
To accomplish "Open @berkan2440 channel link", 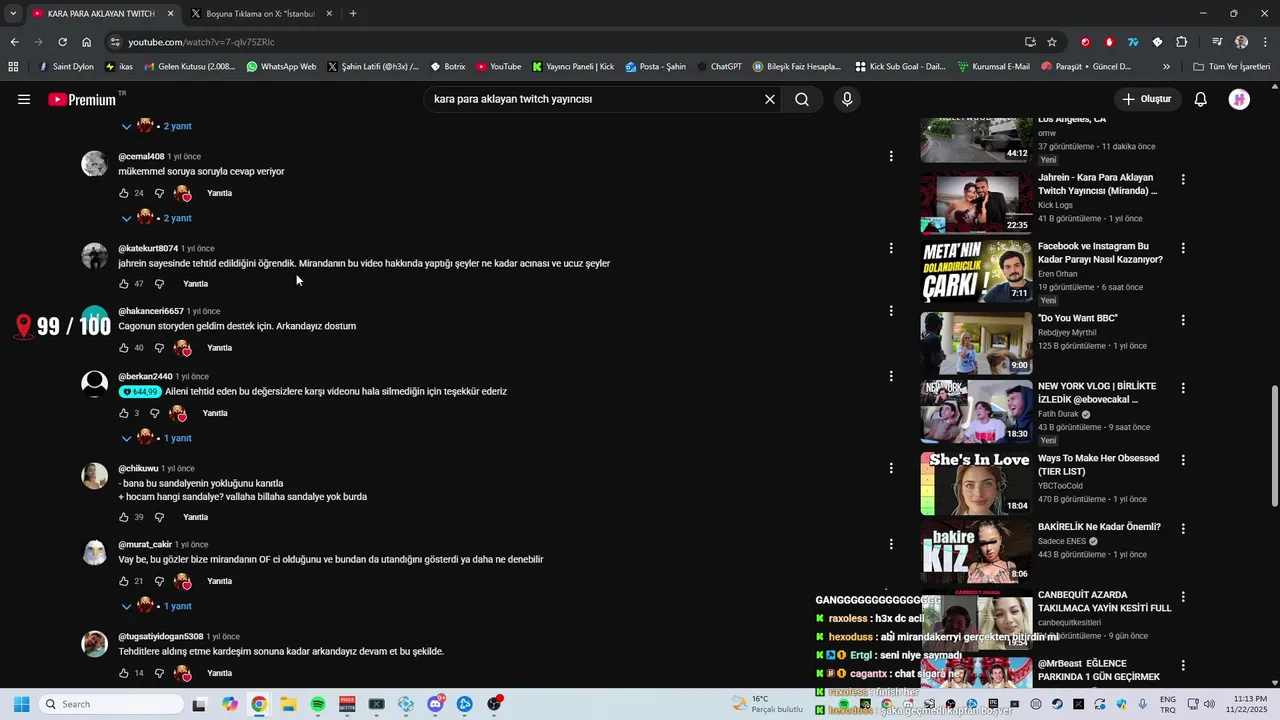I will 145,376.
